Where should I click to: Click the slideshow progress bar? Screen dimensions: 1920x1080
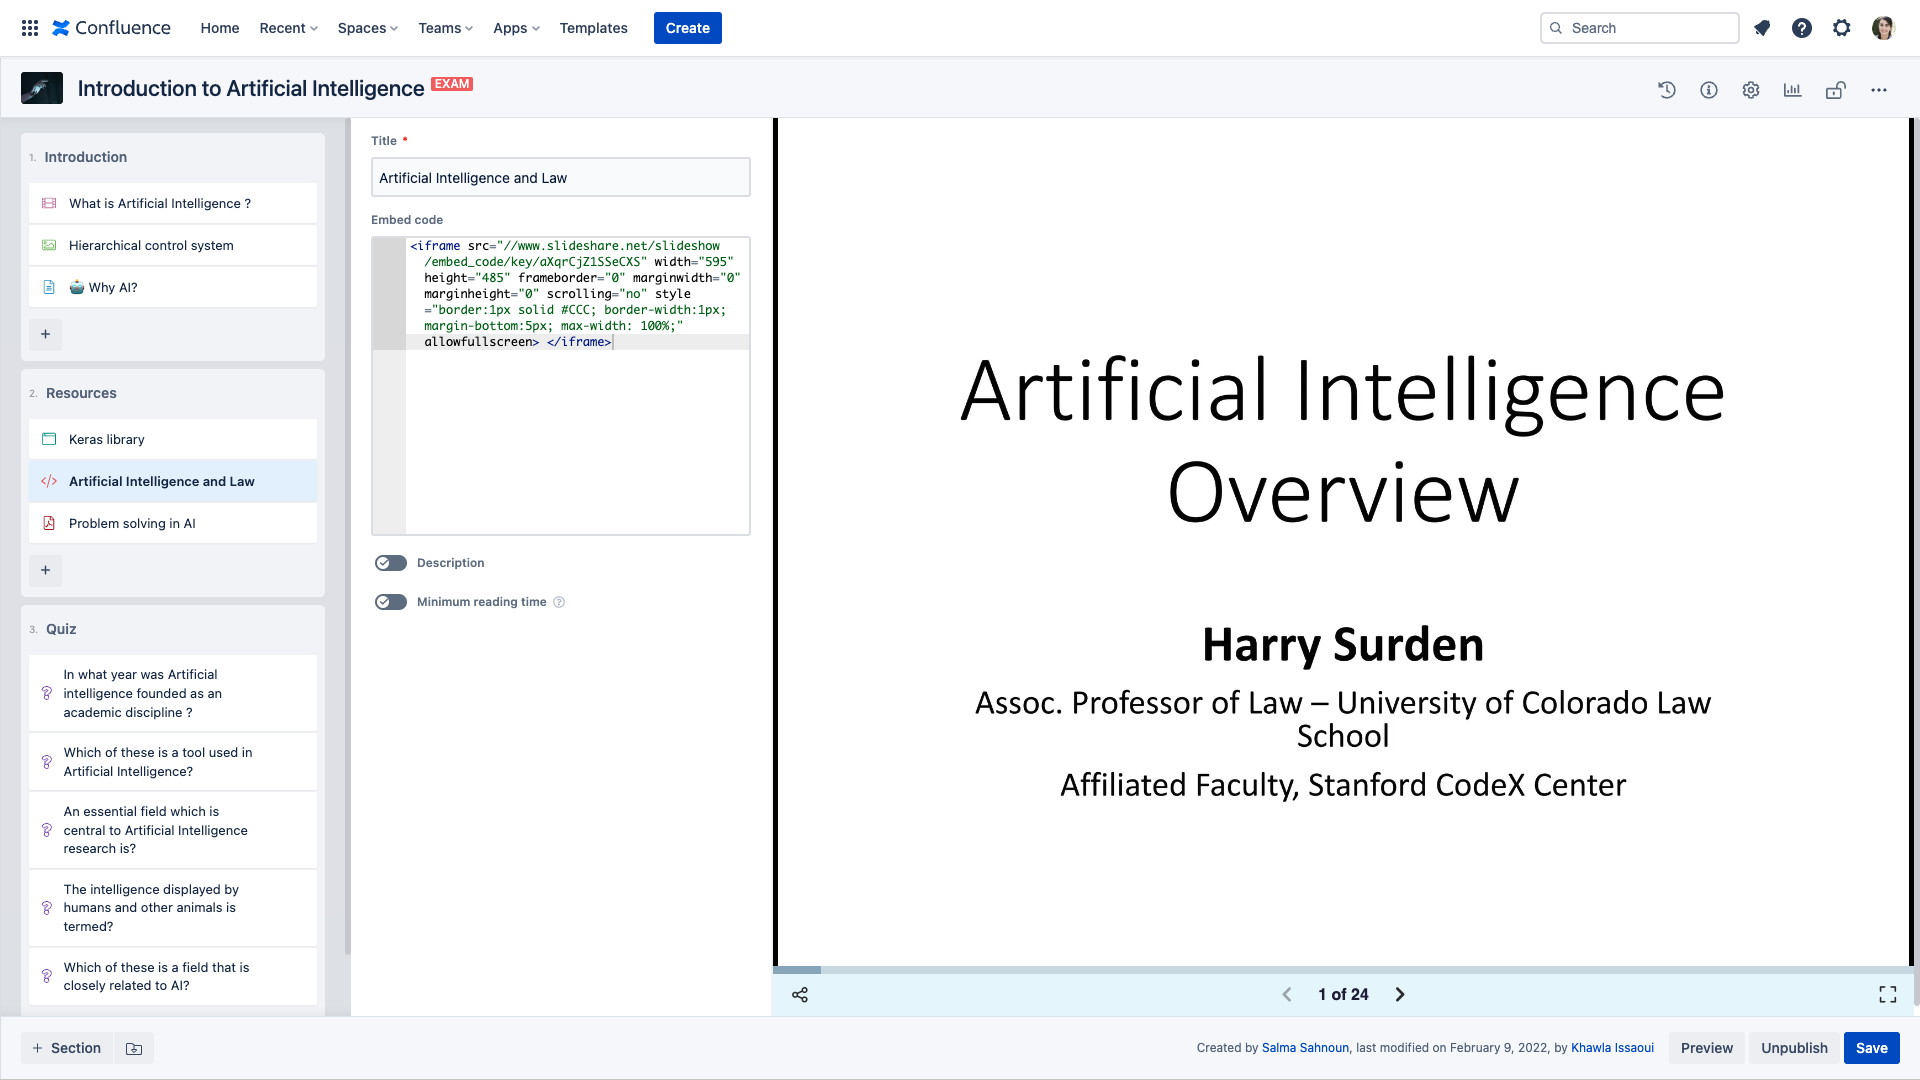(x=1340, y=970)
